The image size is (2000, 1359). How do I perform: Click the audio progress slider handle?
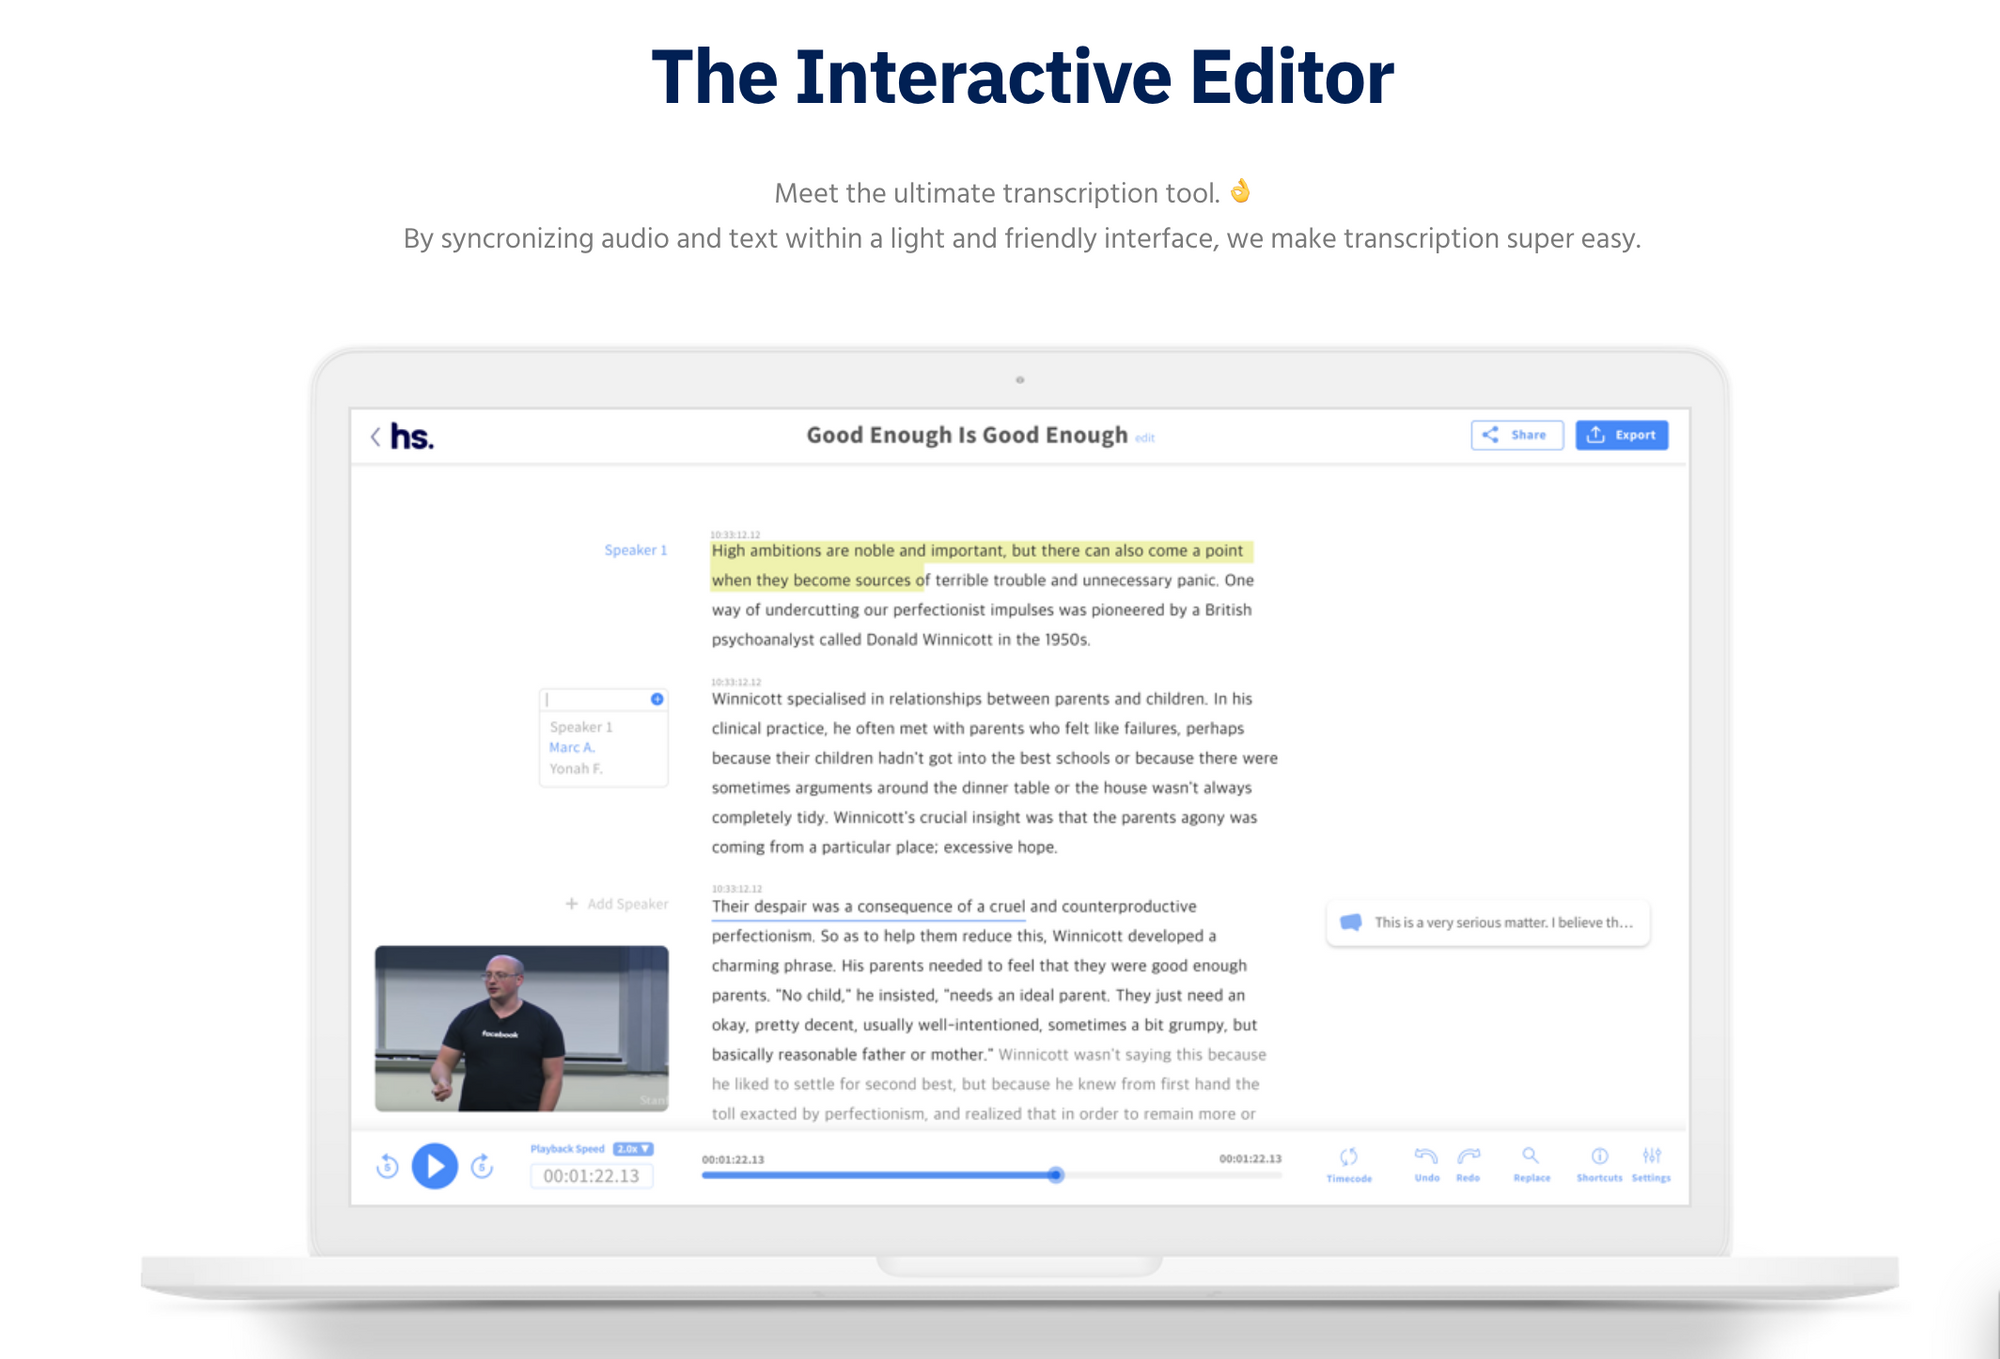(x=1056, y=1175)
